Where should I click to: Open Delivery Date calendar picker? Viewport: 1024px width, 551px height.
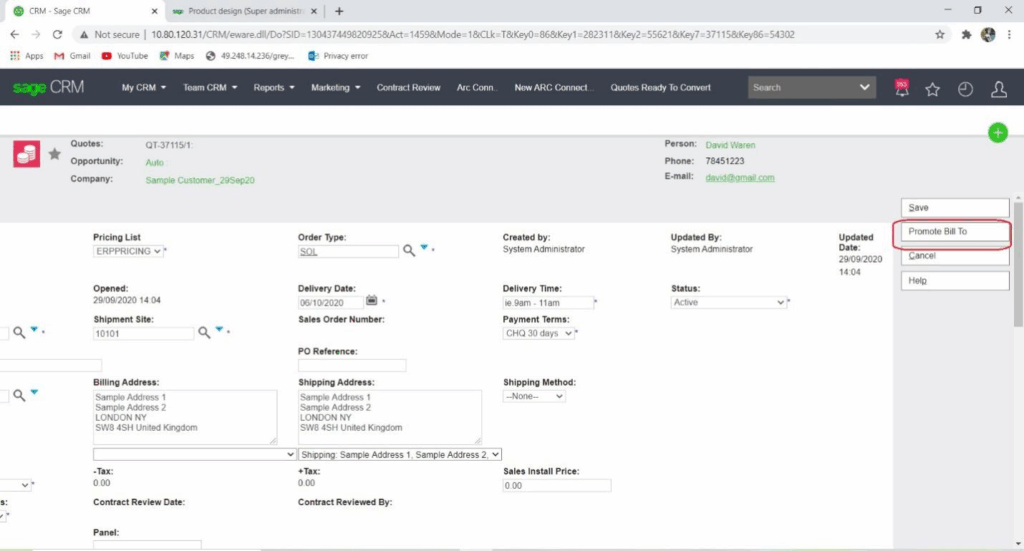pyautogui.click(x=372, y=300)
